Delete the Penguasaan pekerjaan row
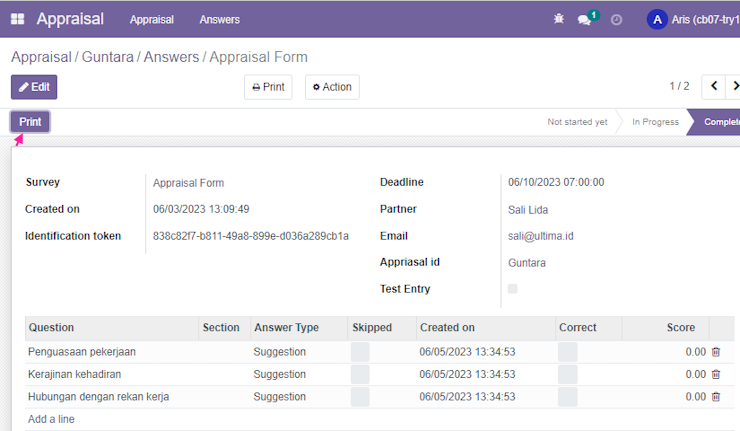 [x=716, y=352]
